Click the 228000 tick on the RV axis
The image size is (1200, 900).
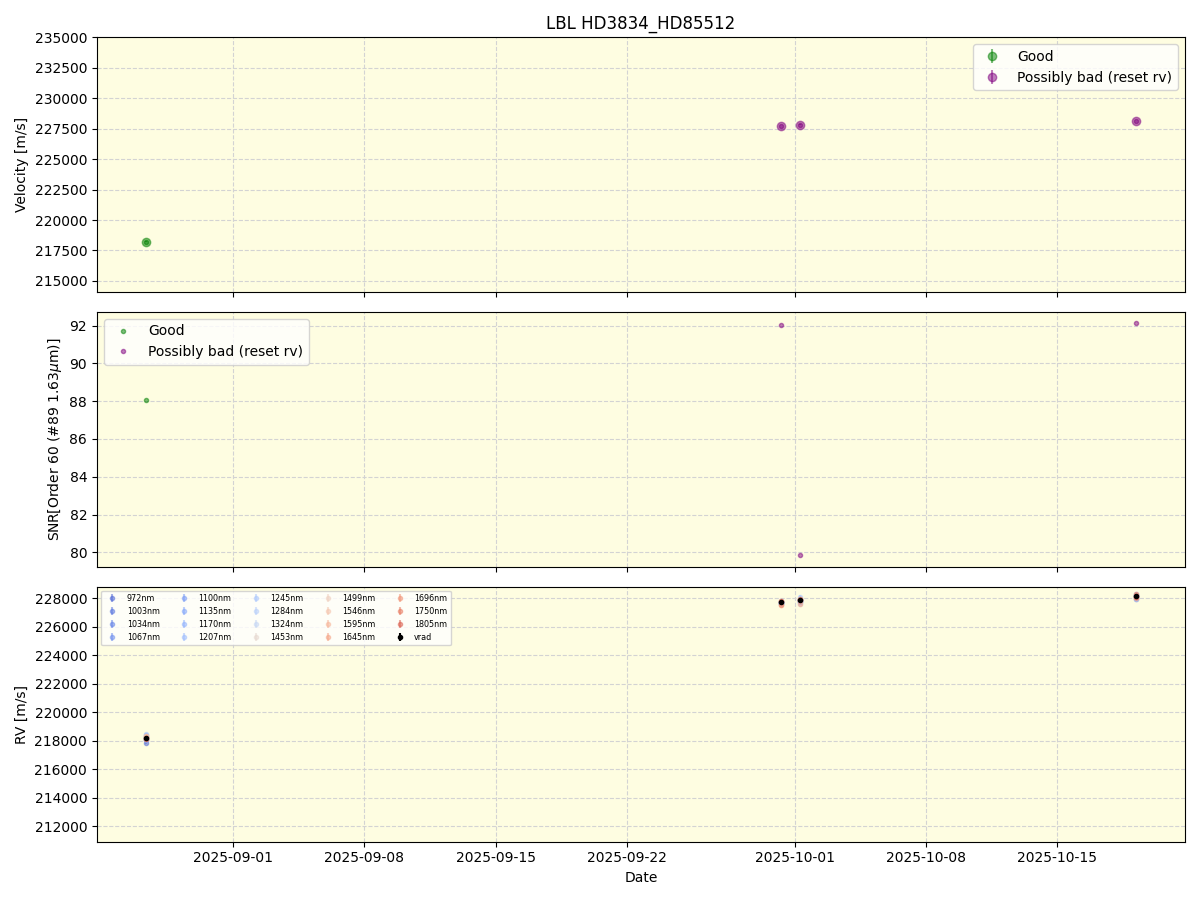(62, 599)
